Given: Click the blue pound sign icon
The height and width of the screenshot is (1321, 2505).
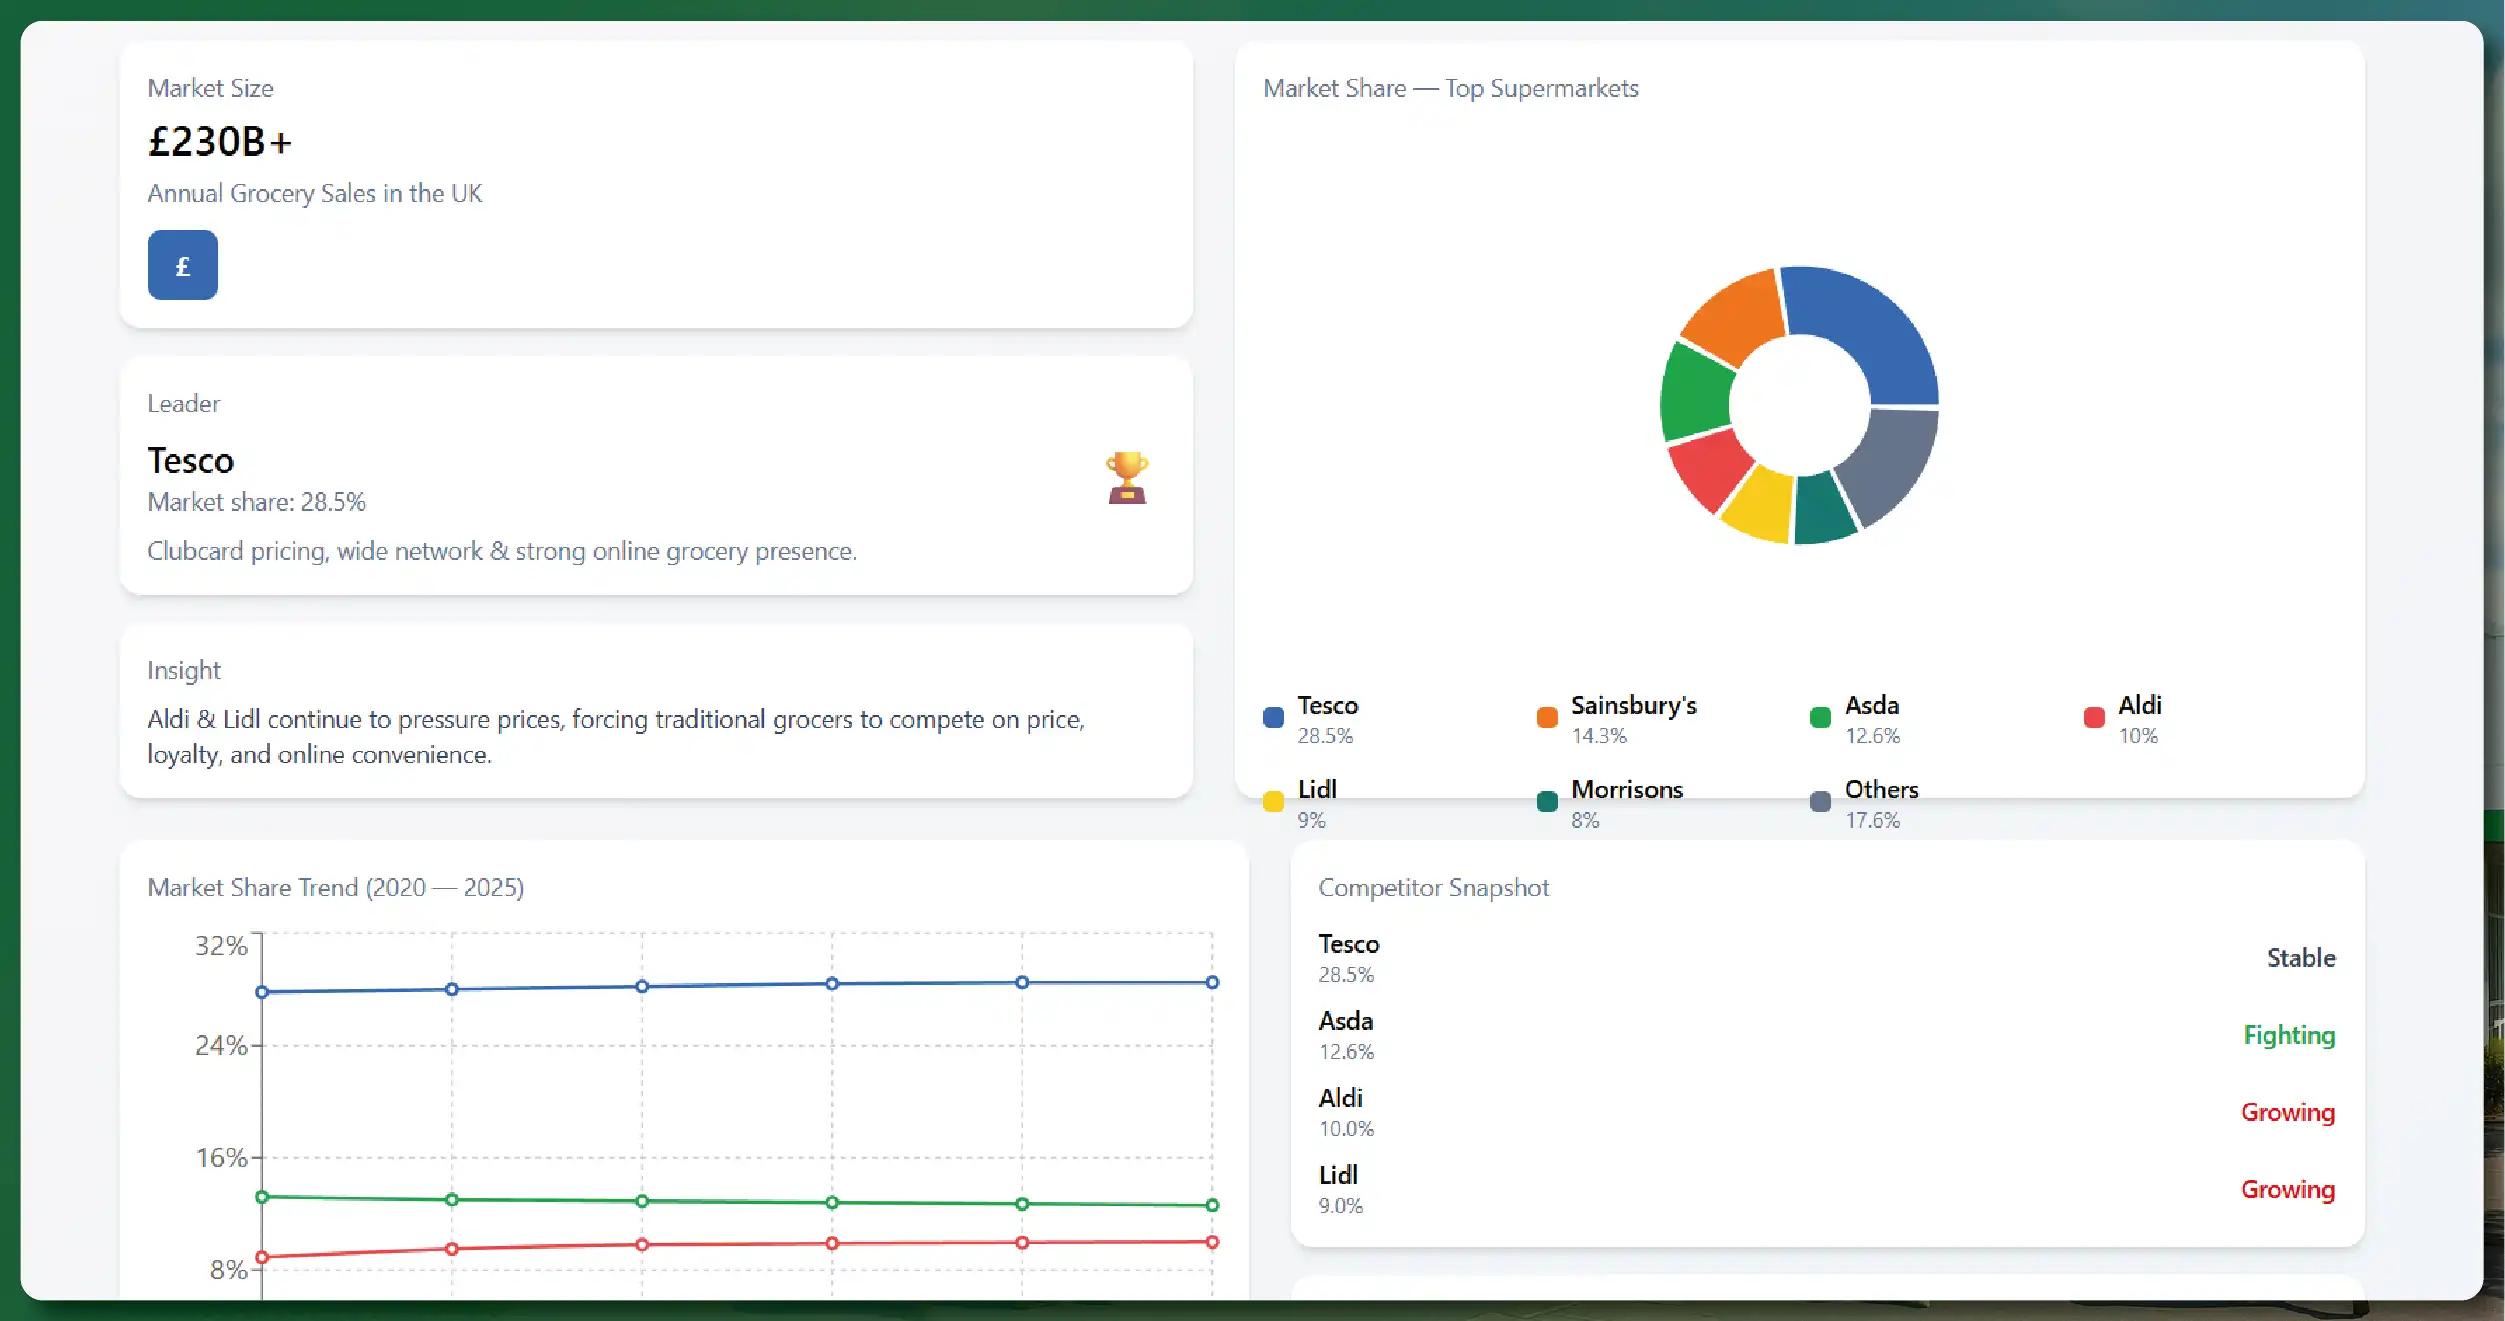Looking at the screenshot, I should (x=182, y=265).
